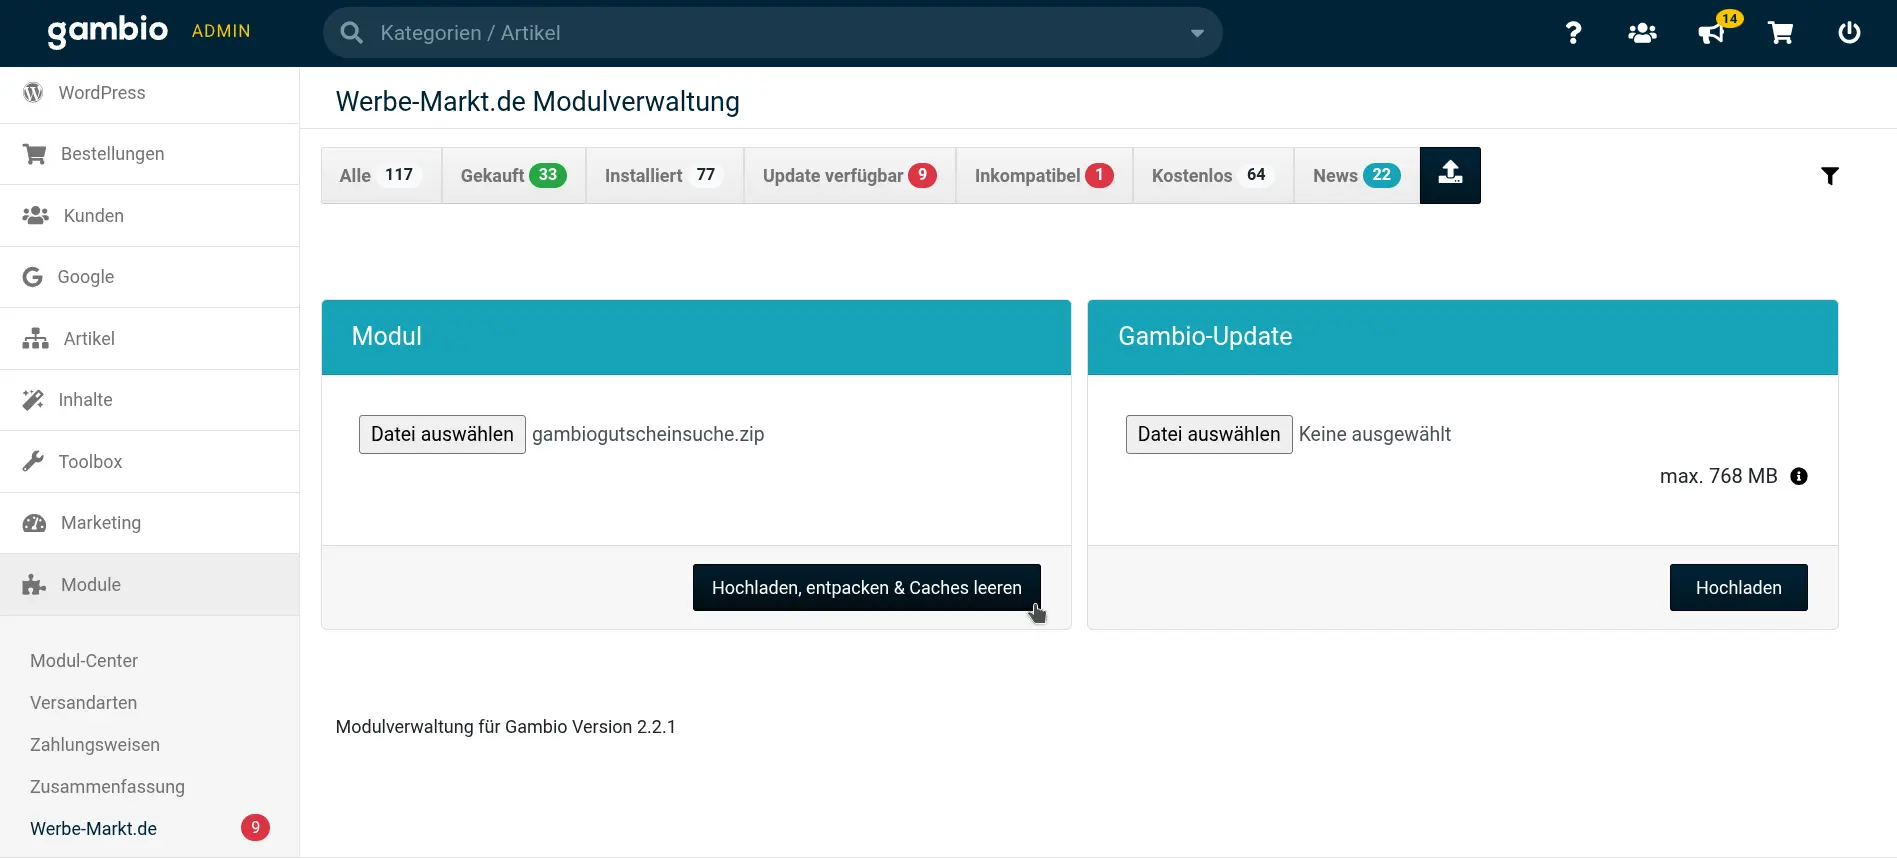
Task: Open the shopping cart icon in header
Action: coord(1780,33)
